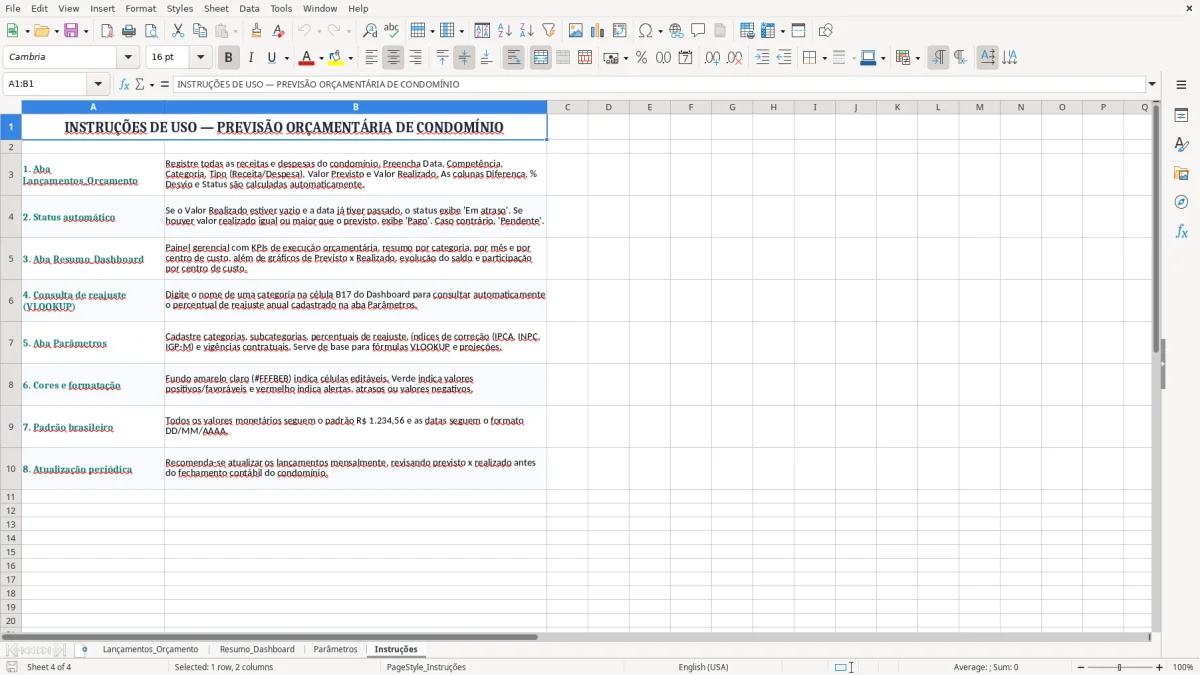Open the Data menu
Viewport: 1200px width, 675px height.
(249, 8)
